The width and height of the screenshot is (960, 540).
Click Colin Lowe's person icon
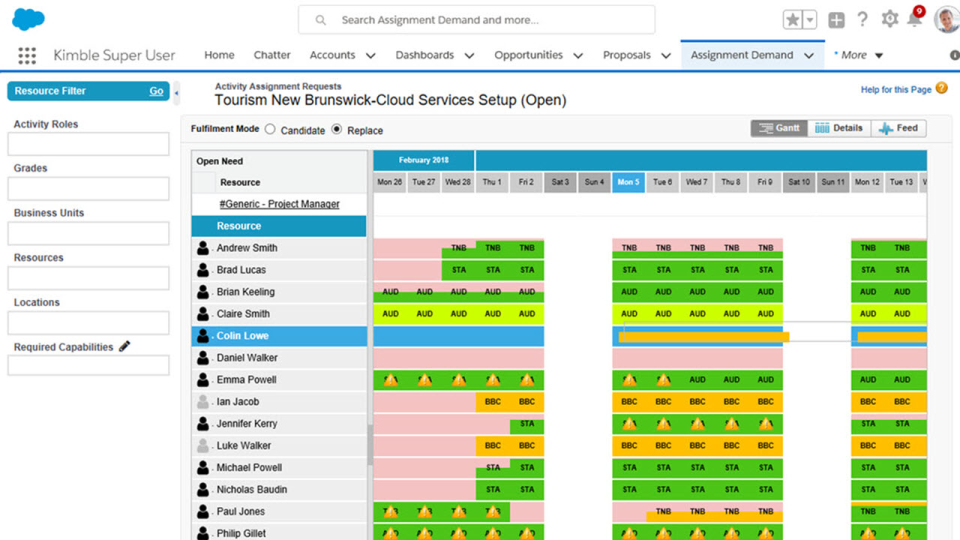[x=203, y=336]
